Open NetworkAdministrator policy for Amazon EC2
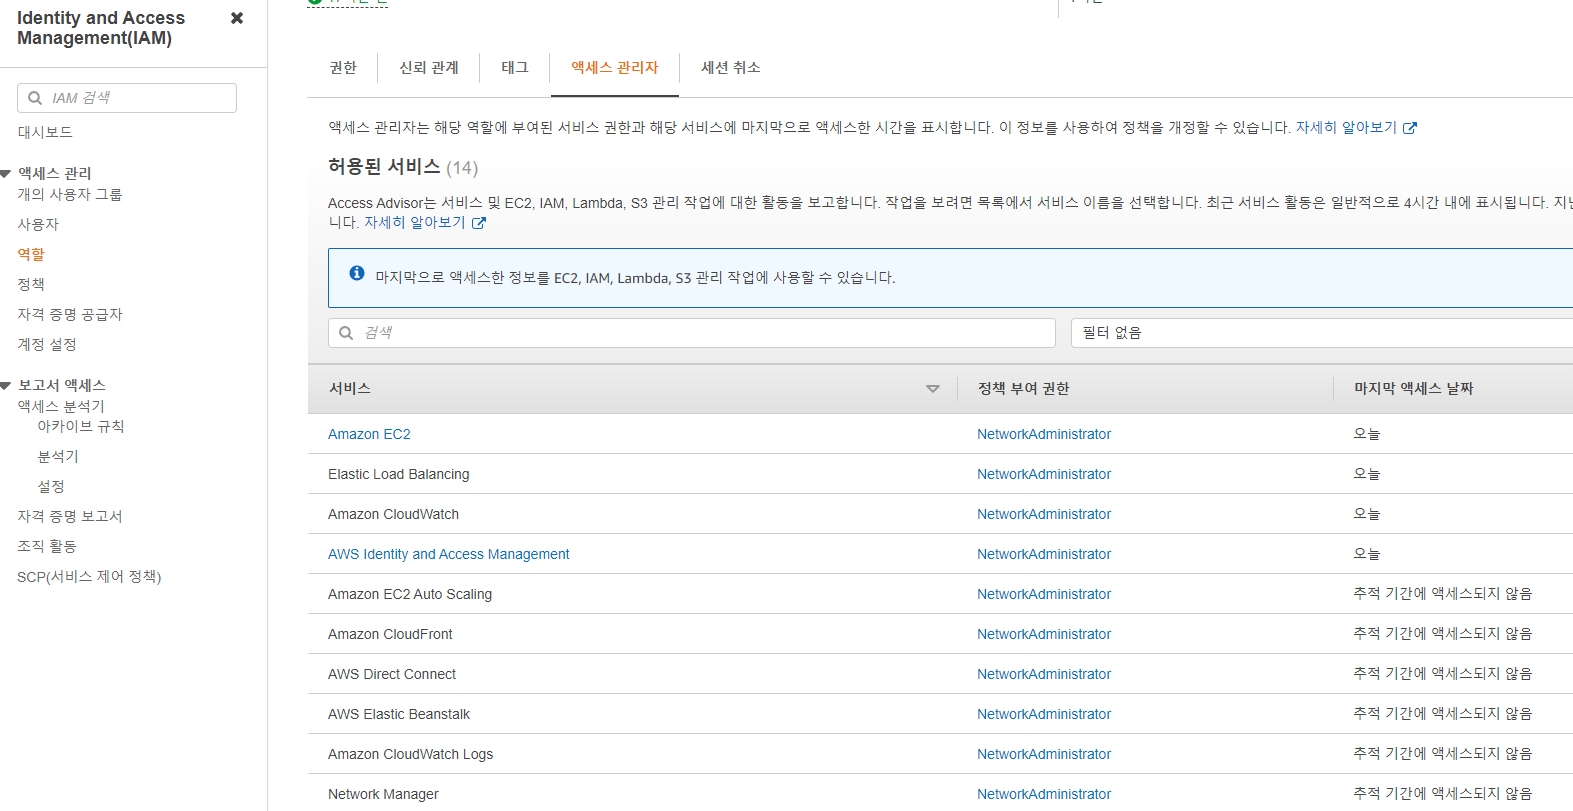 point(1044,434)
